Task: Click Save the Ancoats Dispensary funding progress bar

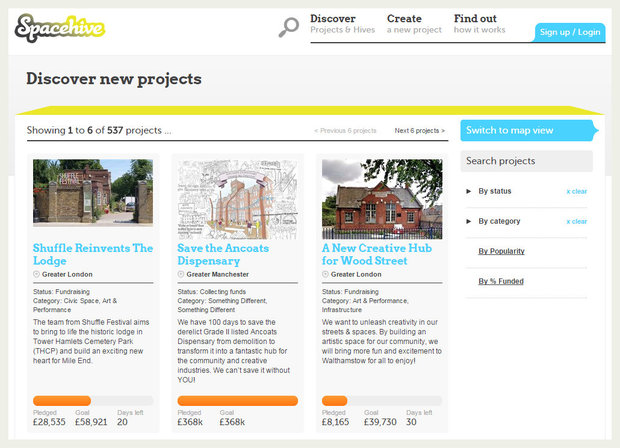Action: (237, 401)
